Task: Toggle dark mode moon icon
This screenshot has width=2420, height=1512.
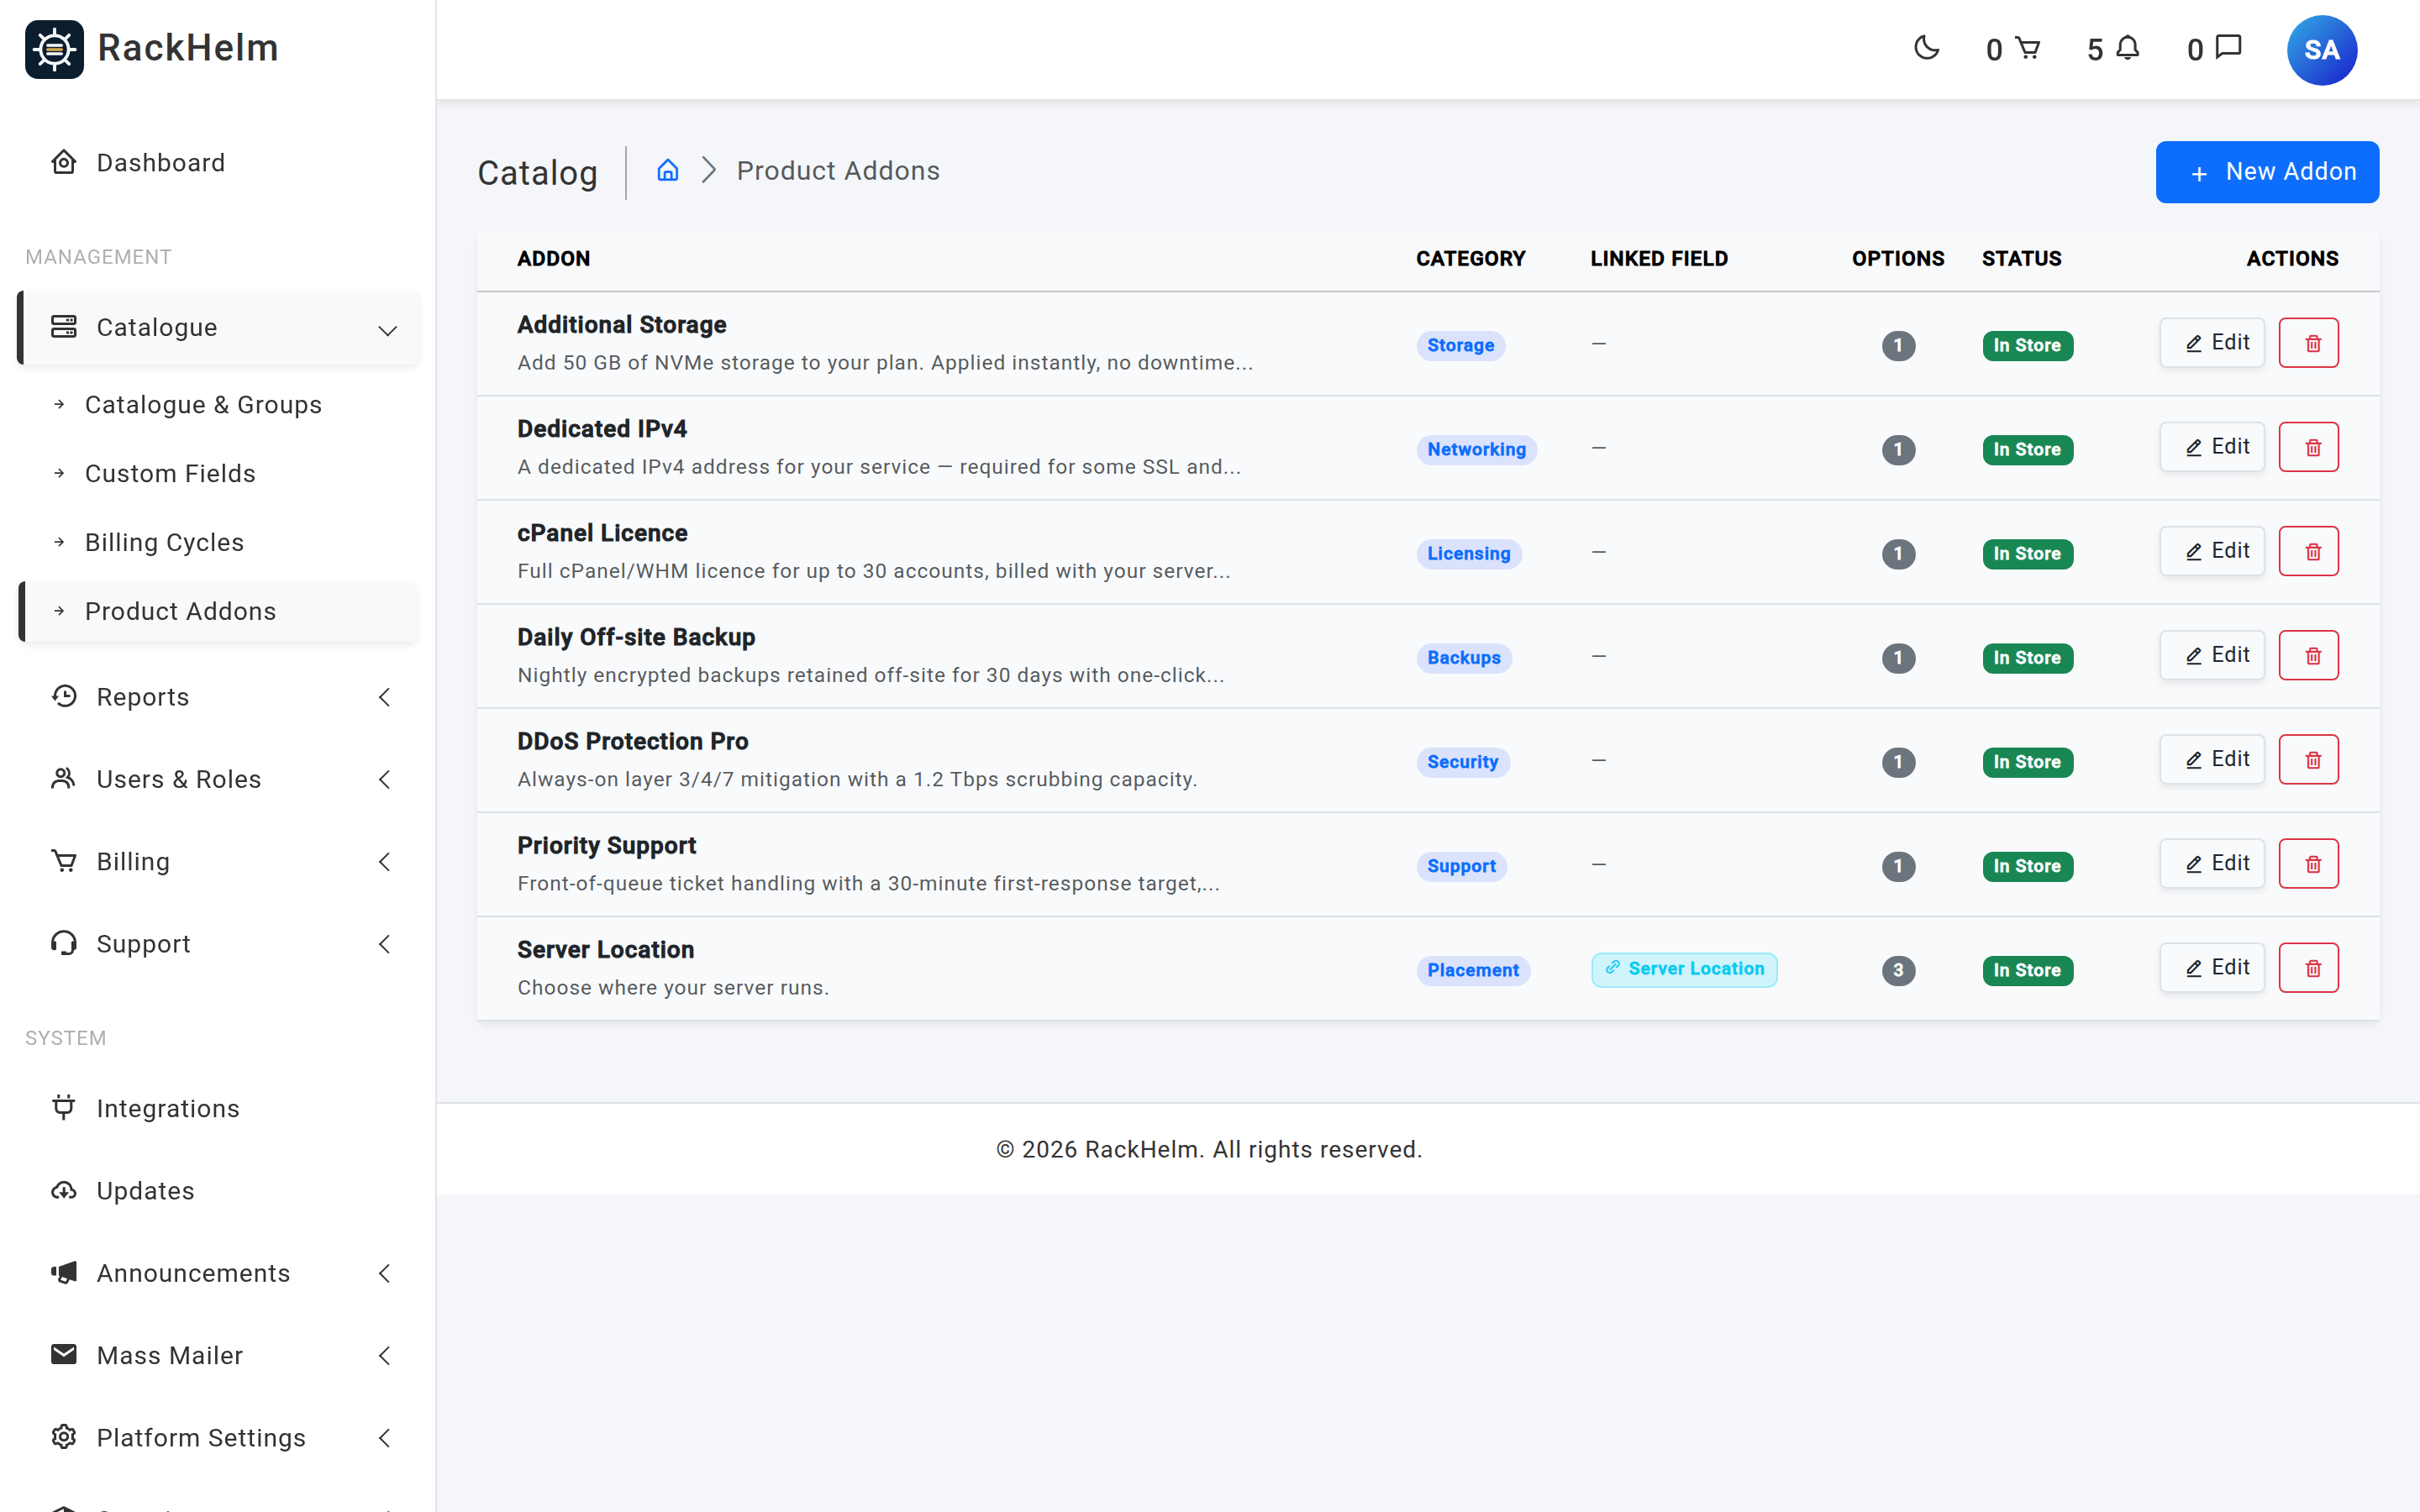Action: point(1926,48)
